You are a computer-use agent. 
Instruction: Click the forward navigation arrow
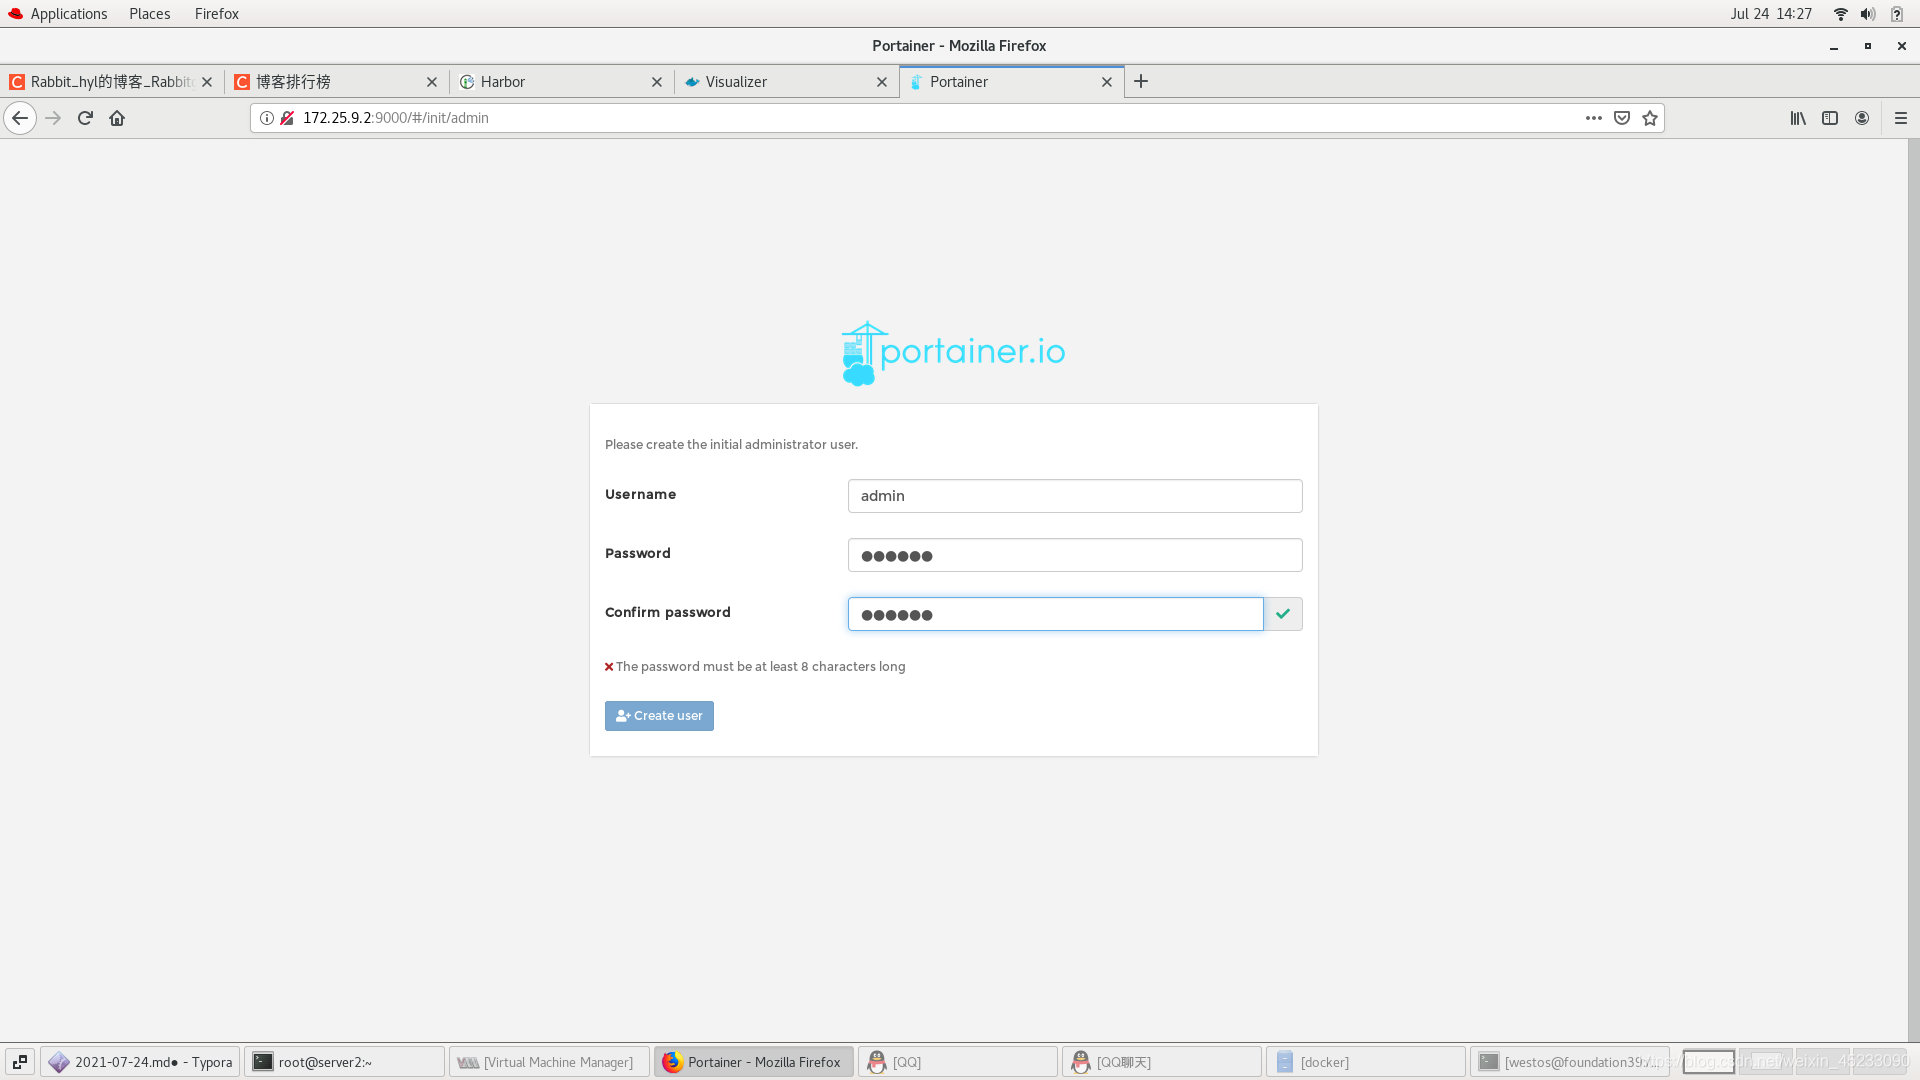[x=53, y=118]
